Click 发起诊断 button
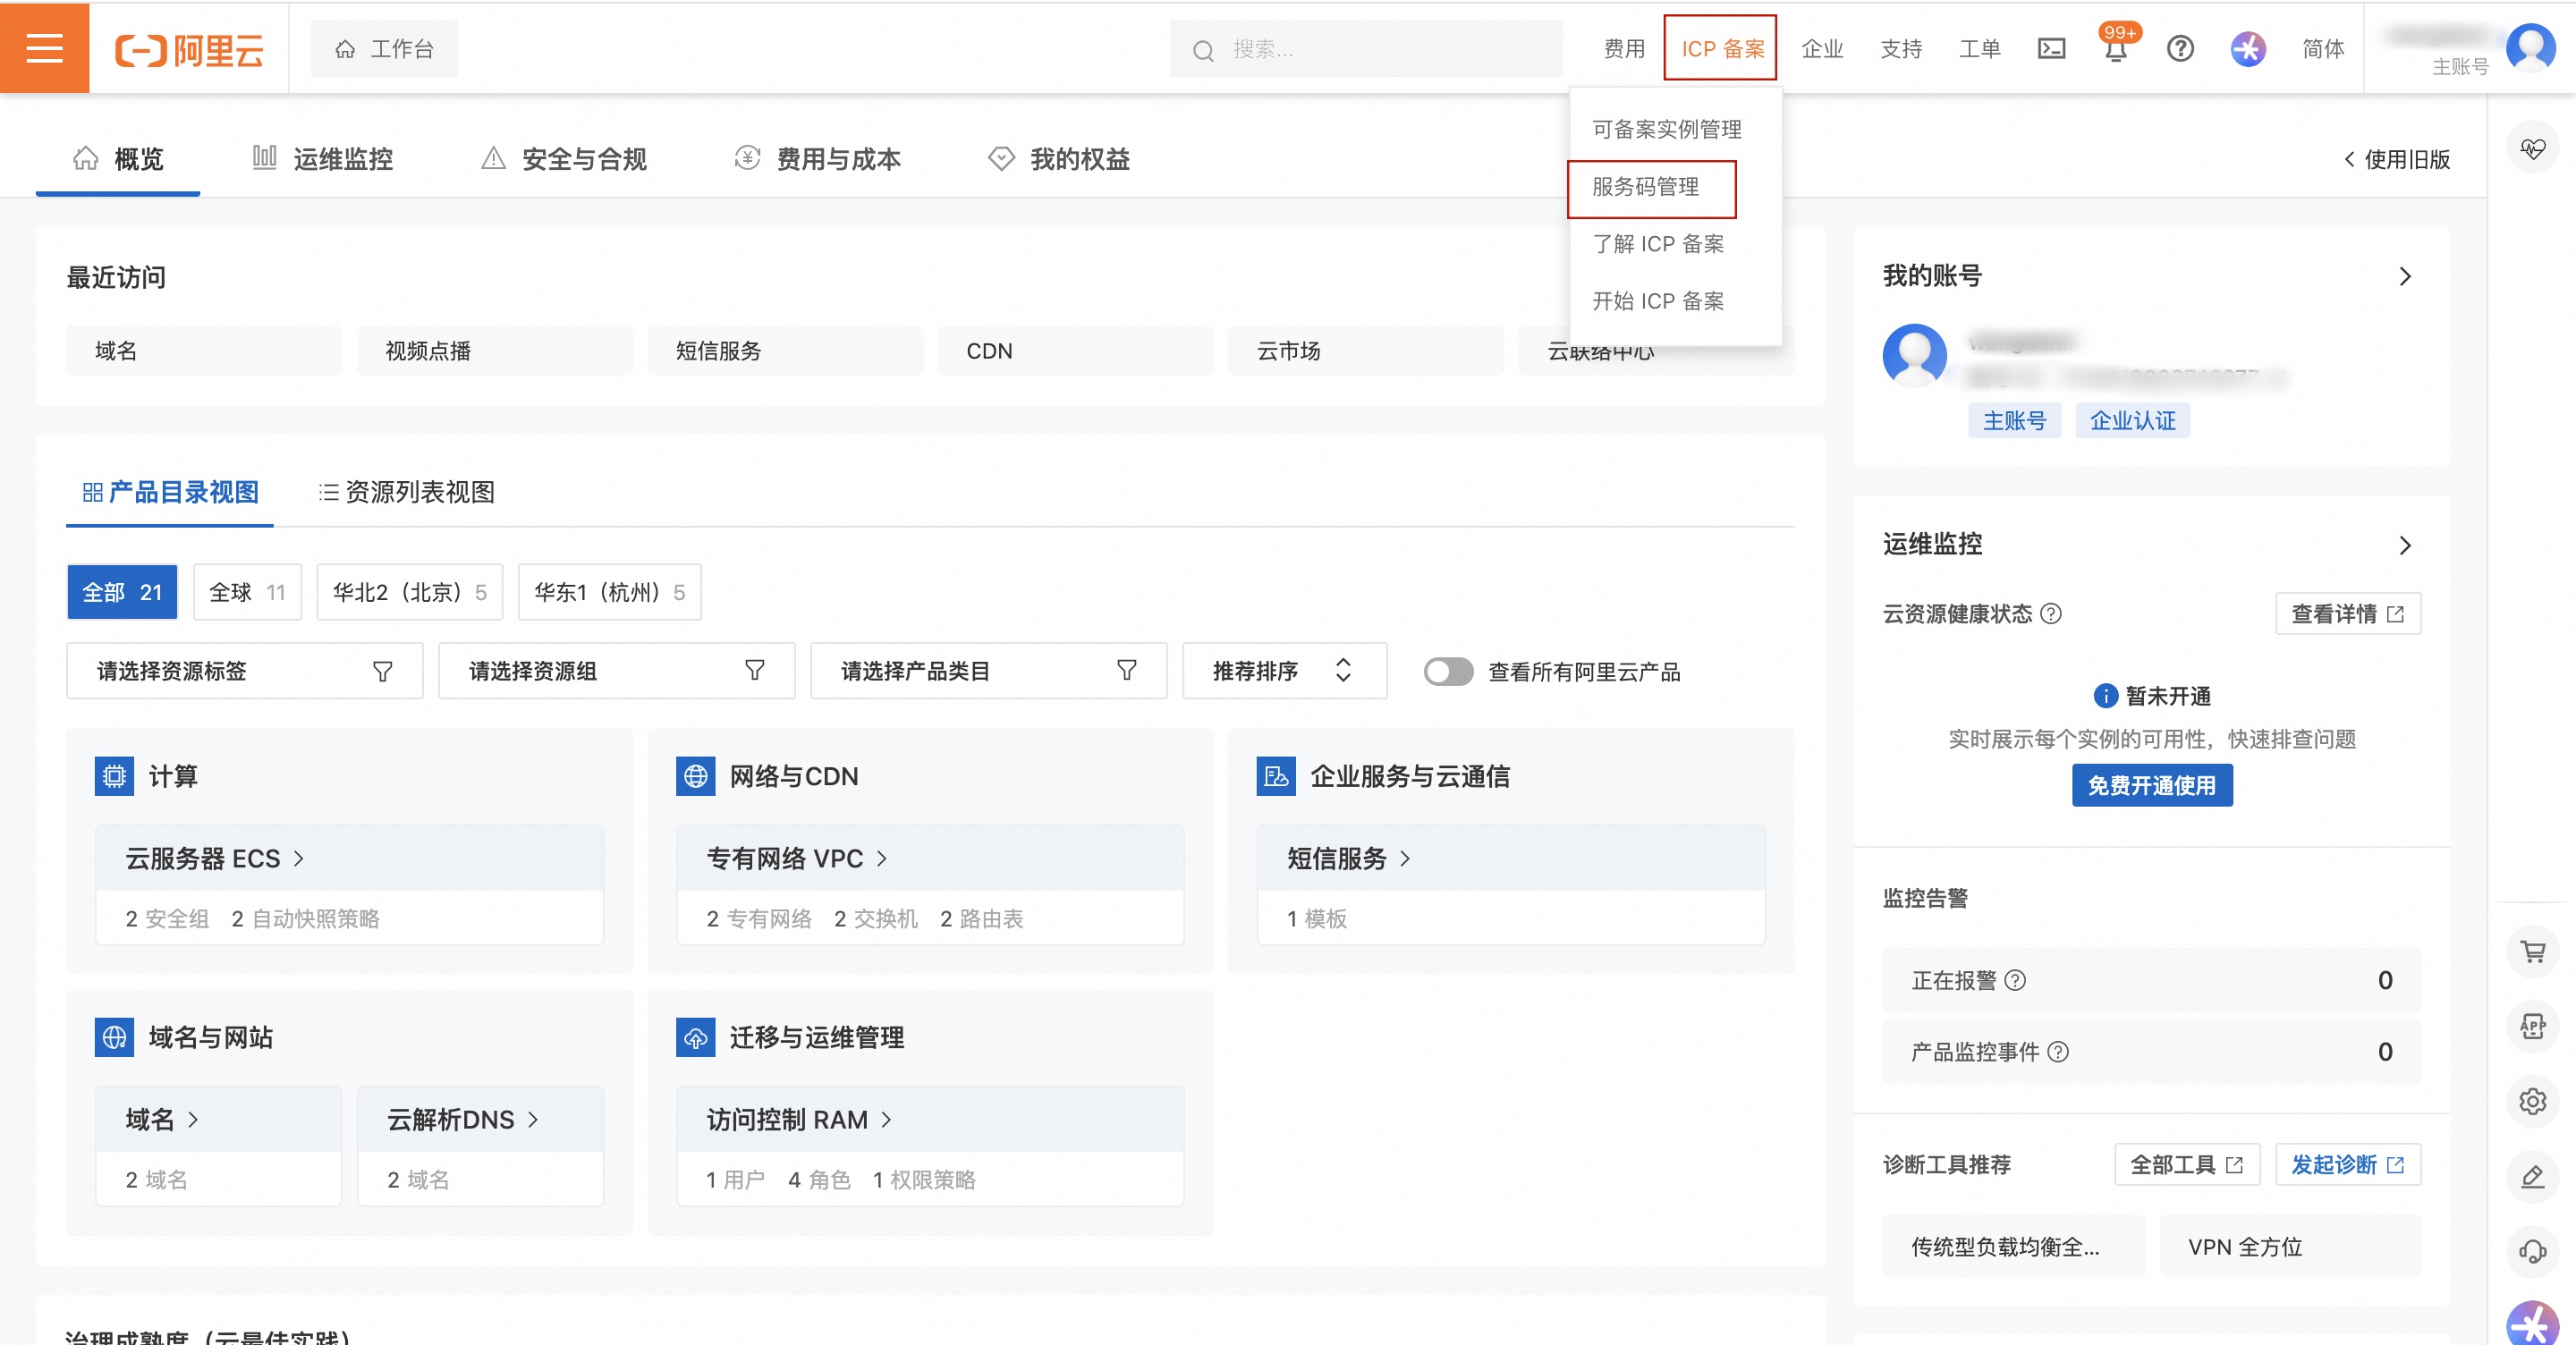2576x1345 pixels. coord(2348,1164)
